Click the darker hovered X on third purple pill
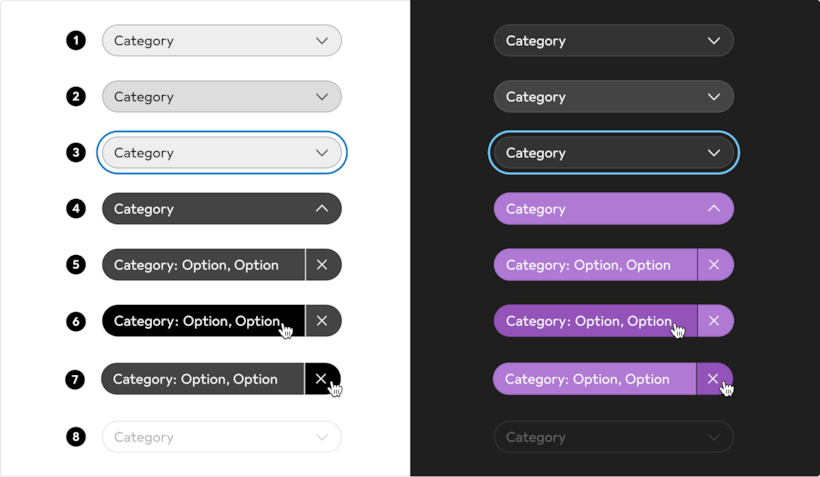The height and width of the screenshot is (477, 820). click(x=713, y=379)
